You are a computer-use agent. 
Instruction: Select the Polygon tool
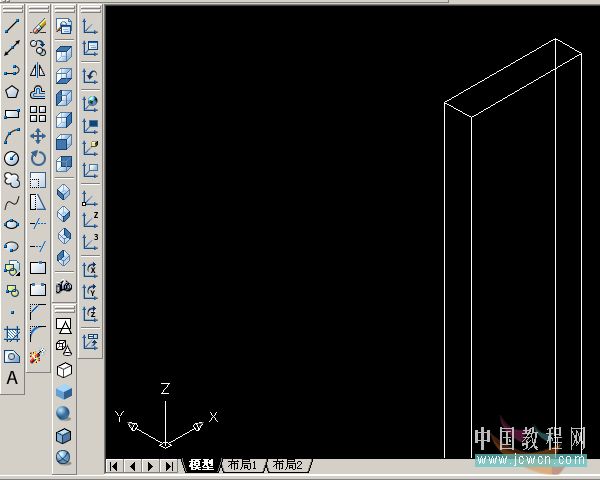(x=12, y=91)
